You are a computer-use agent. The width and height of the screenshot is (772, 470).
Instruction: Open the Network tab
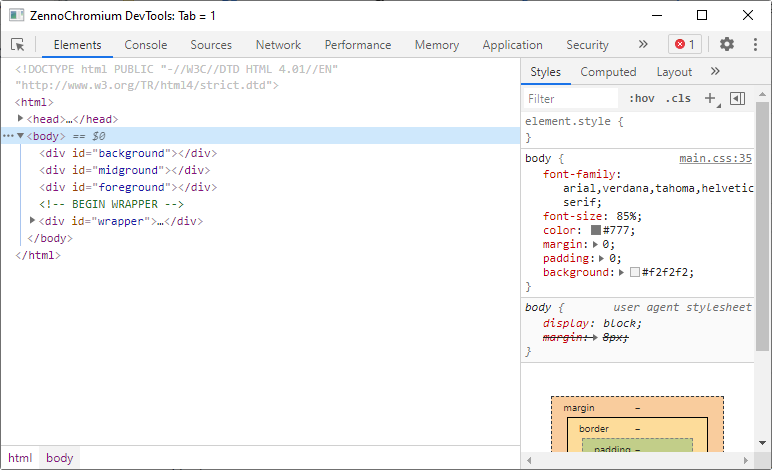[x=278, y=45]
